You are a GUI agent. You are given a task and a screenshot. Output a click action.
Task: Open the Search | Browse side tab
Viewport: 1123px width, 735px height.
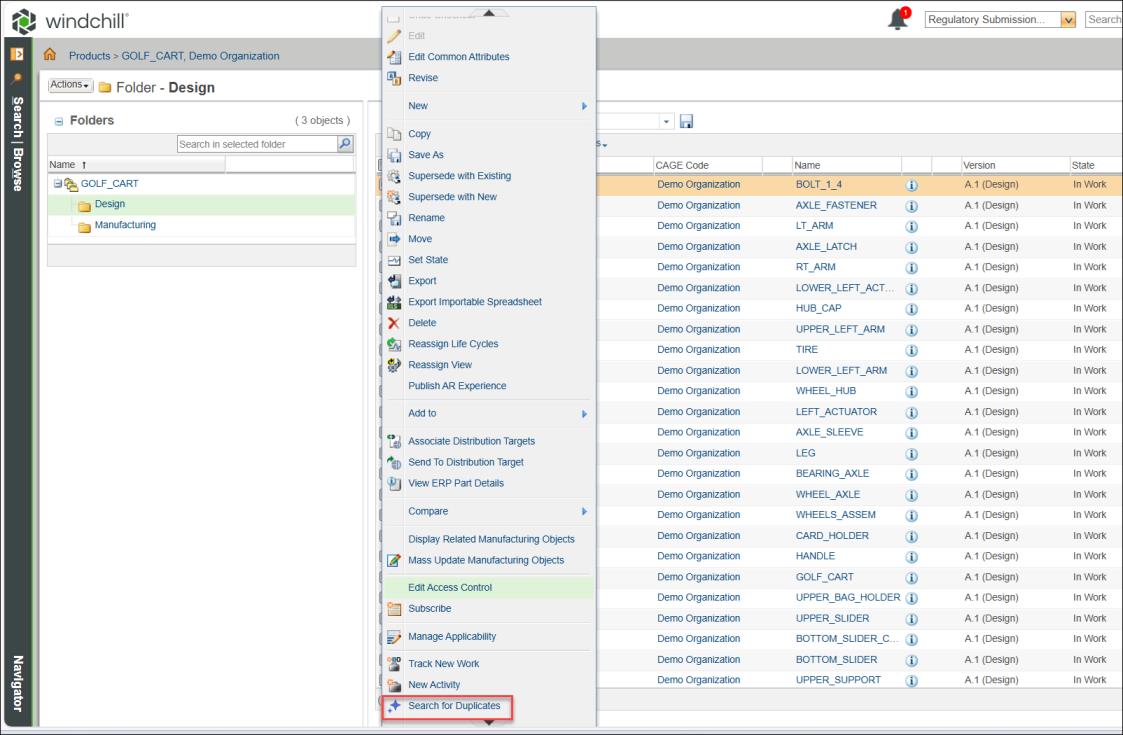coord(18,143)
